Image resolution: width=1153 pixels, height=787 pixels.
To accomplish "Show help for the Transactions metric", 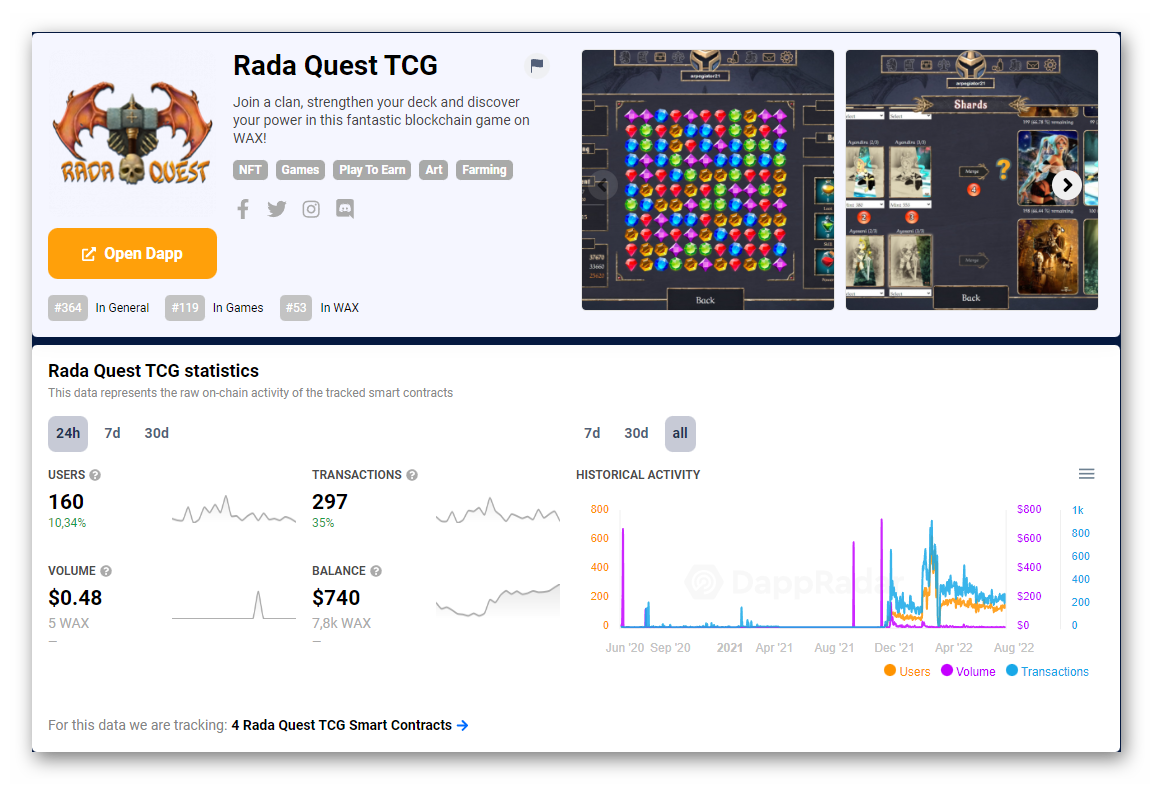I will 412,475.
